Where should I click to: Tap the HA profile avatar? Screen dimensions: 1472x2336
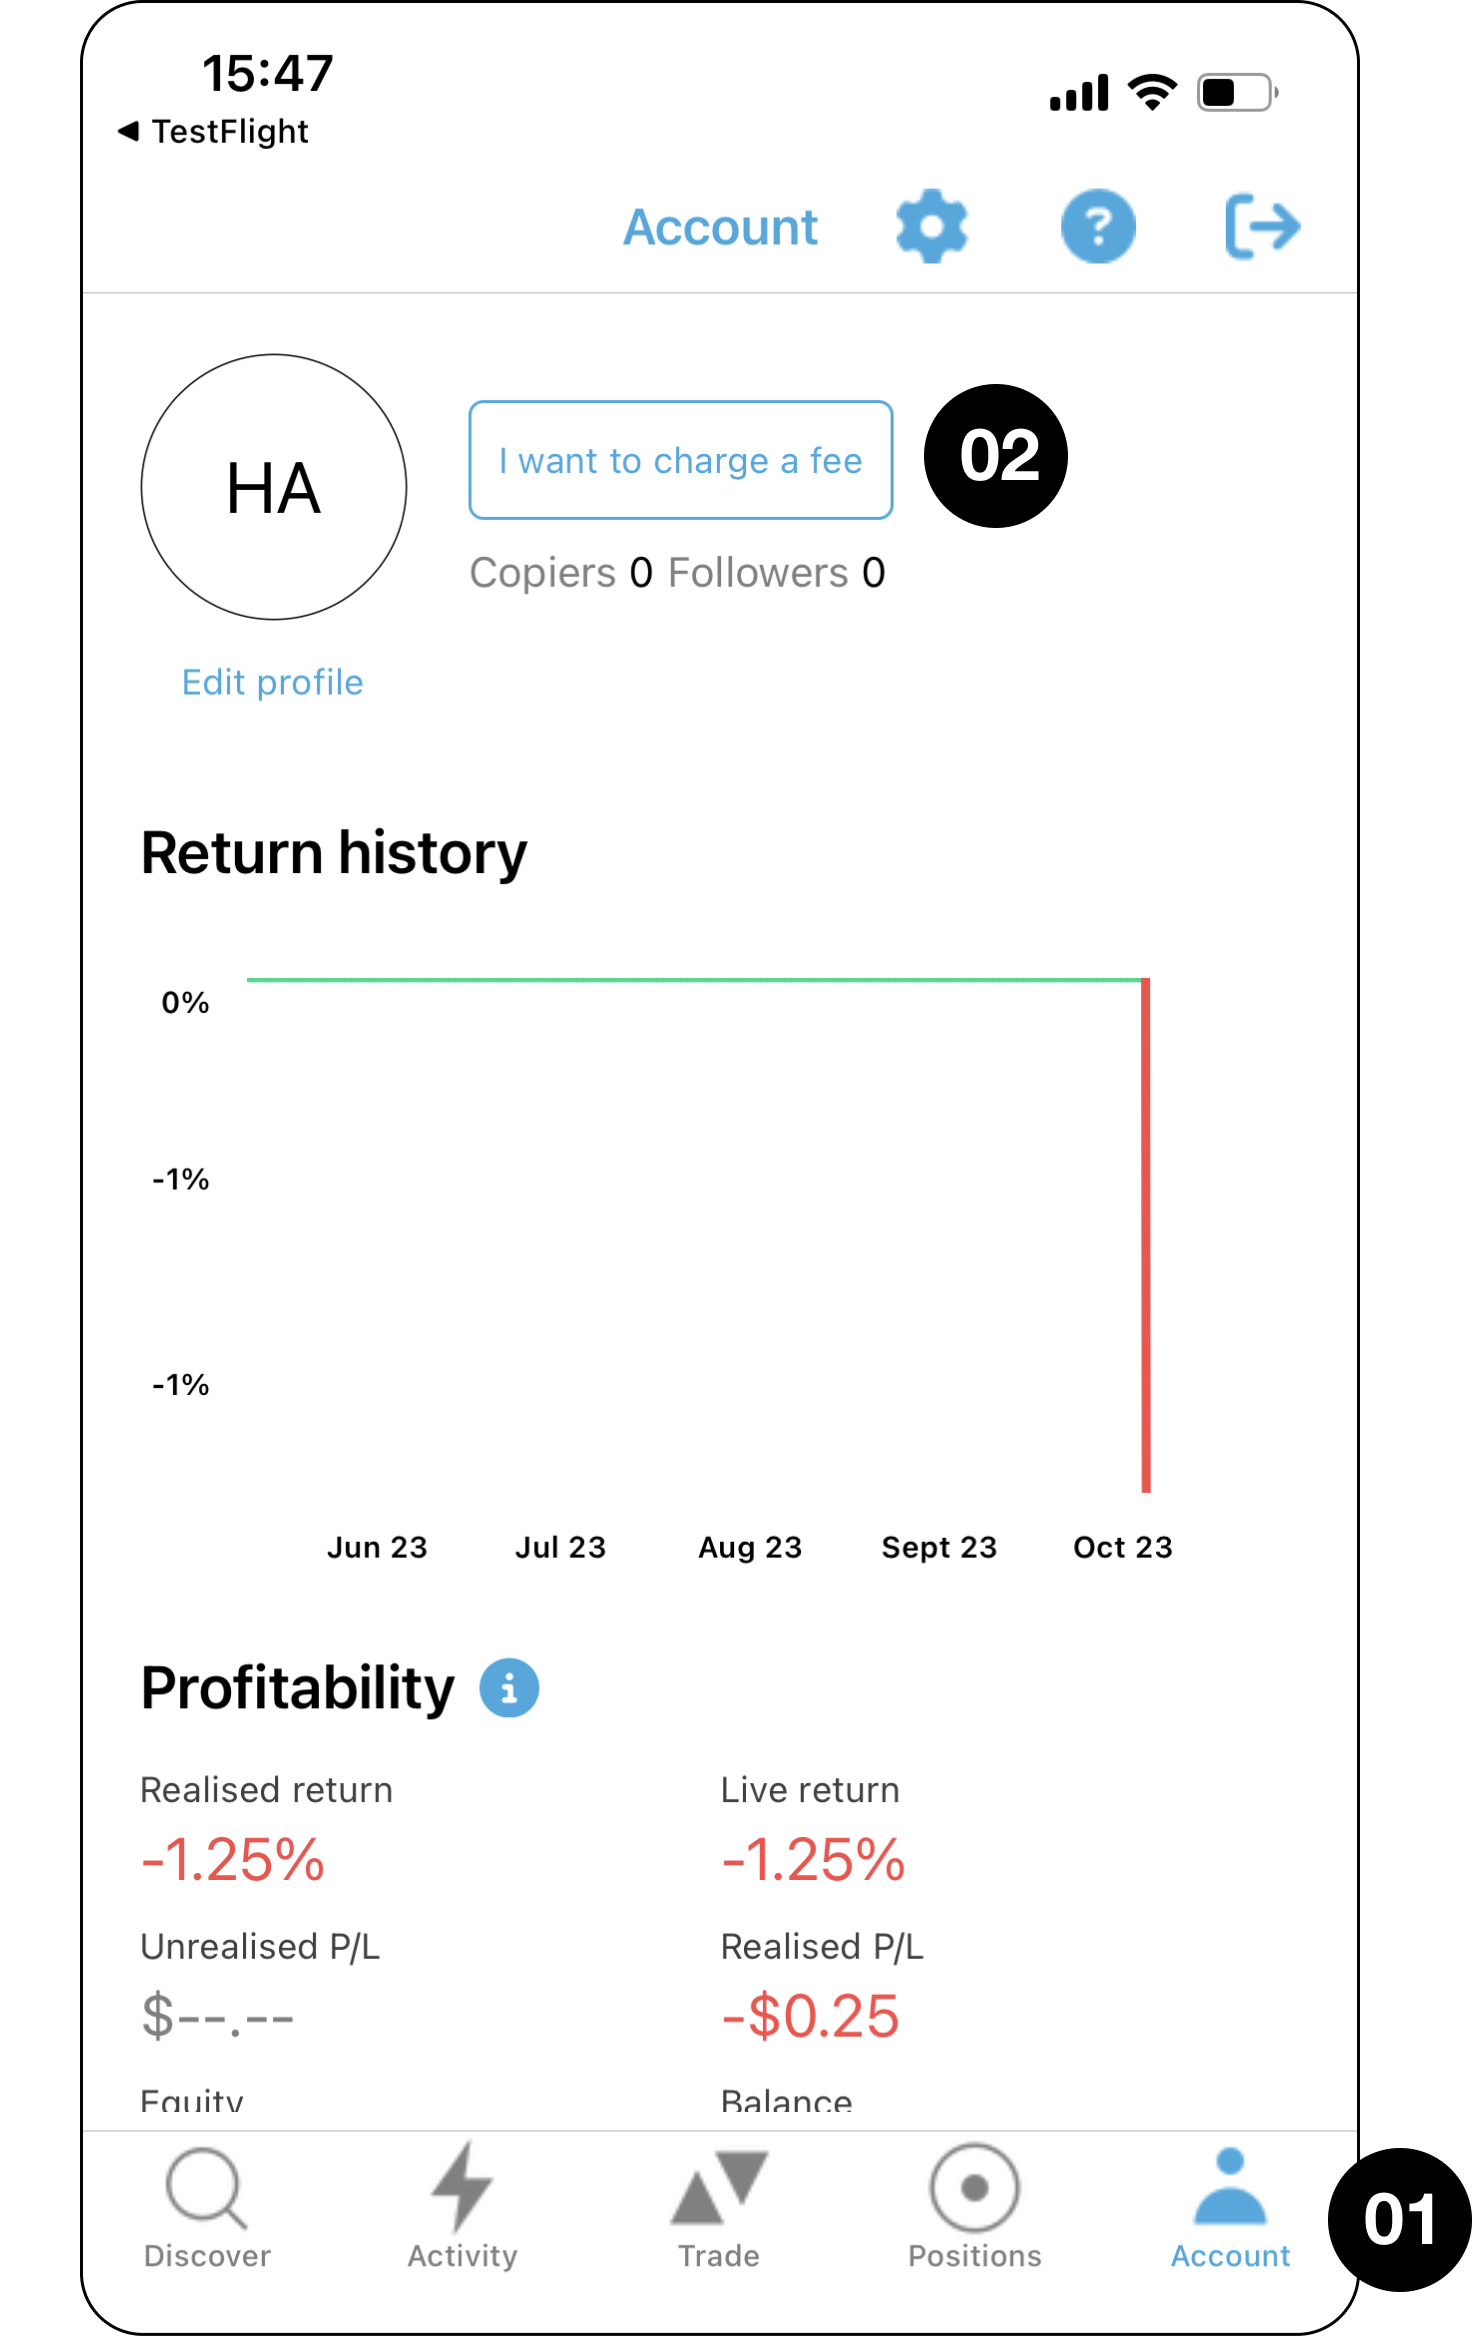click(x=273, y=487)
